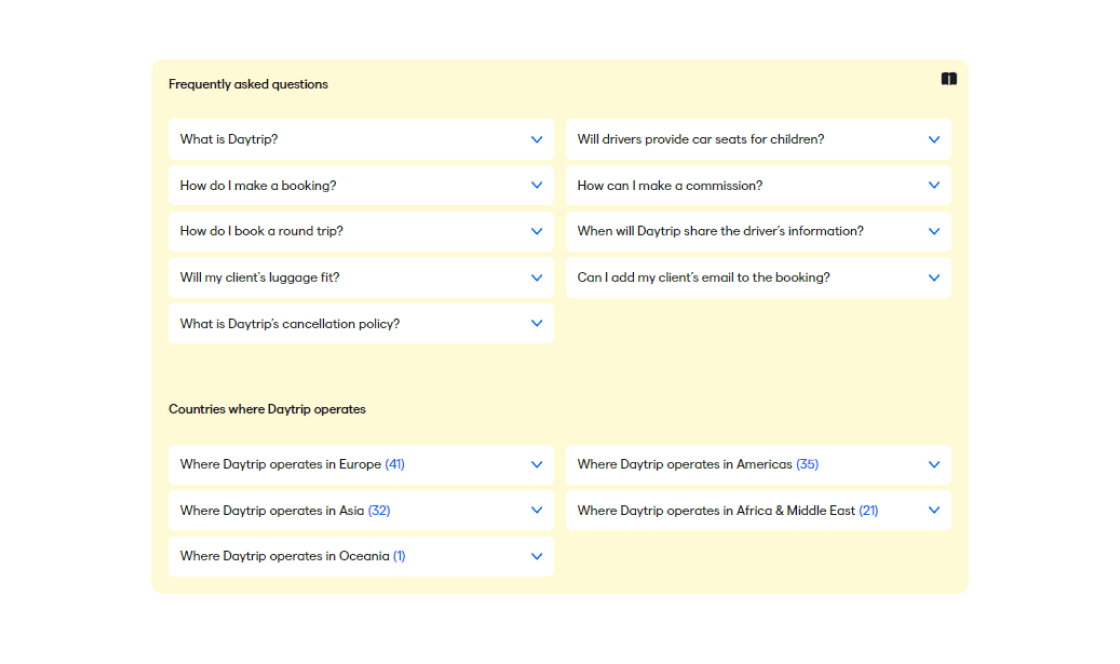The image size is (1120, 664).
Task: Open "How do I book a round trip?"
Action: tap(361, 231)
